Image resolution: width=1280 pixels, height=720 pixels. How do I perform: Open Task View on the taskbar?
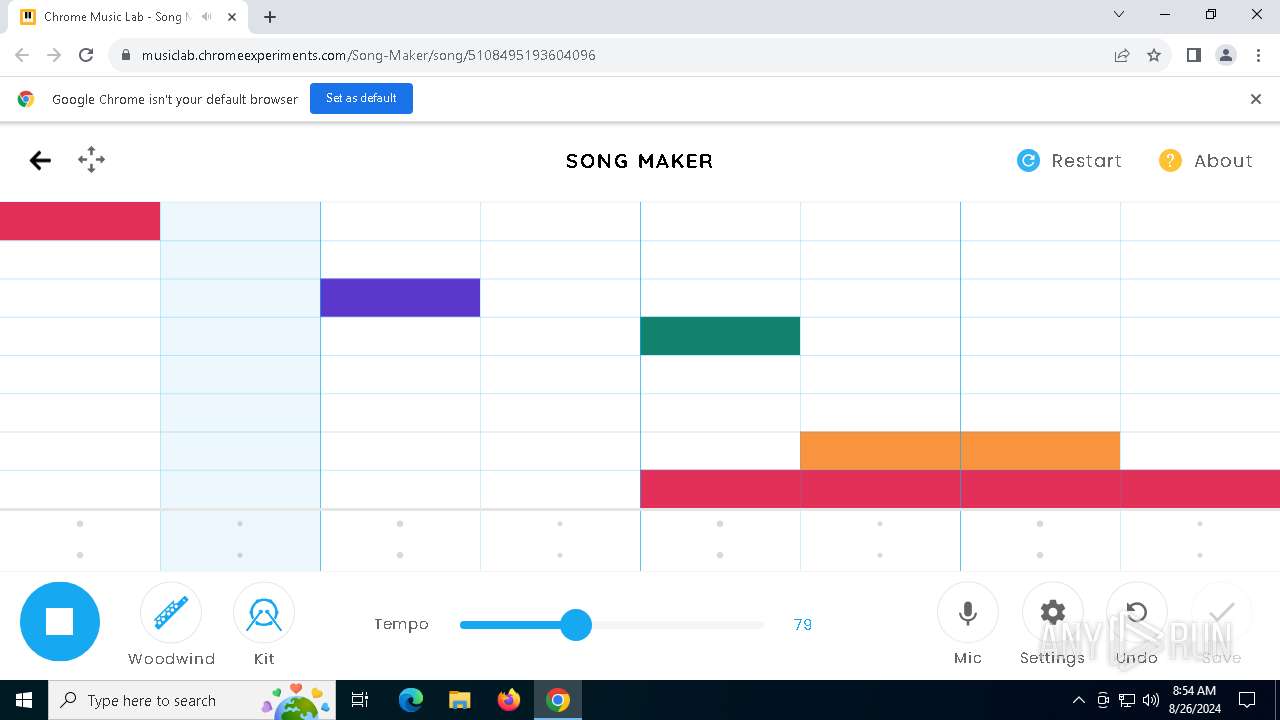(x=361, y=700)
